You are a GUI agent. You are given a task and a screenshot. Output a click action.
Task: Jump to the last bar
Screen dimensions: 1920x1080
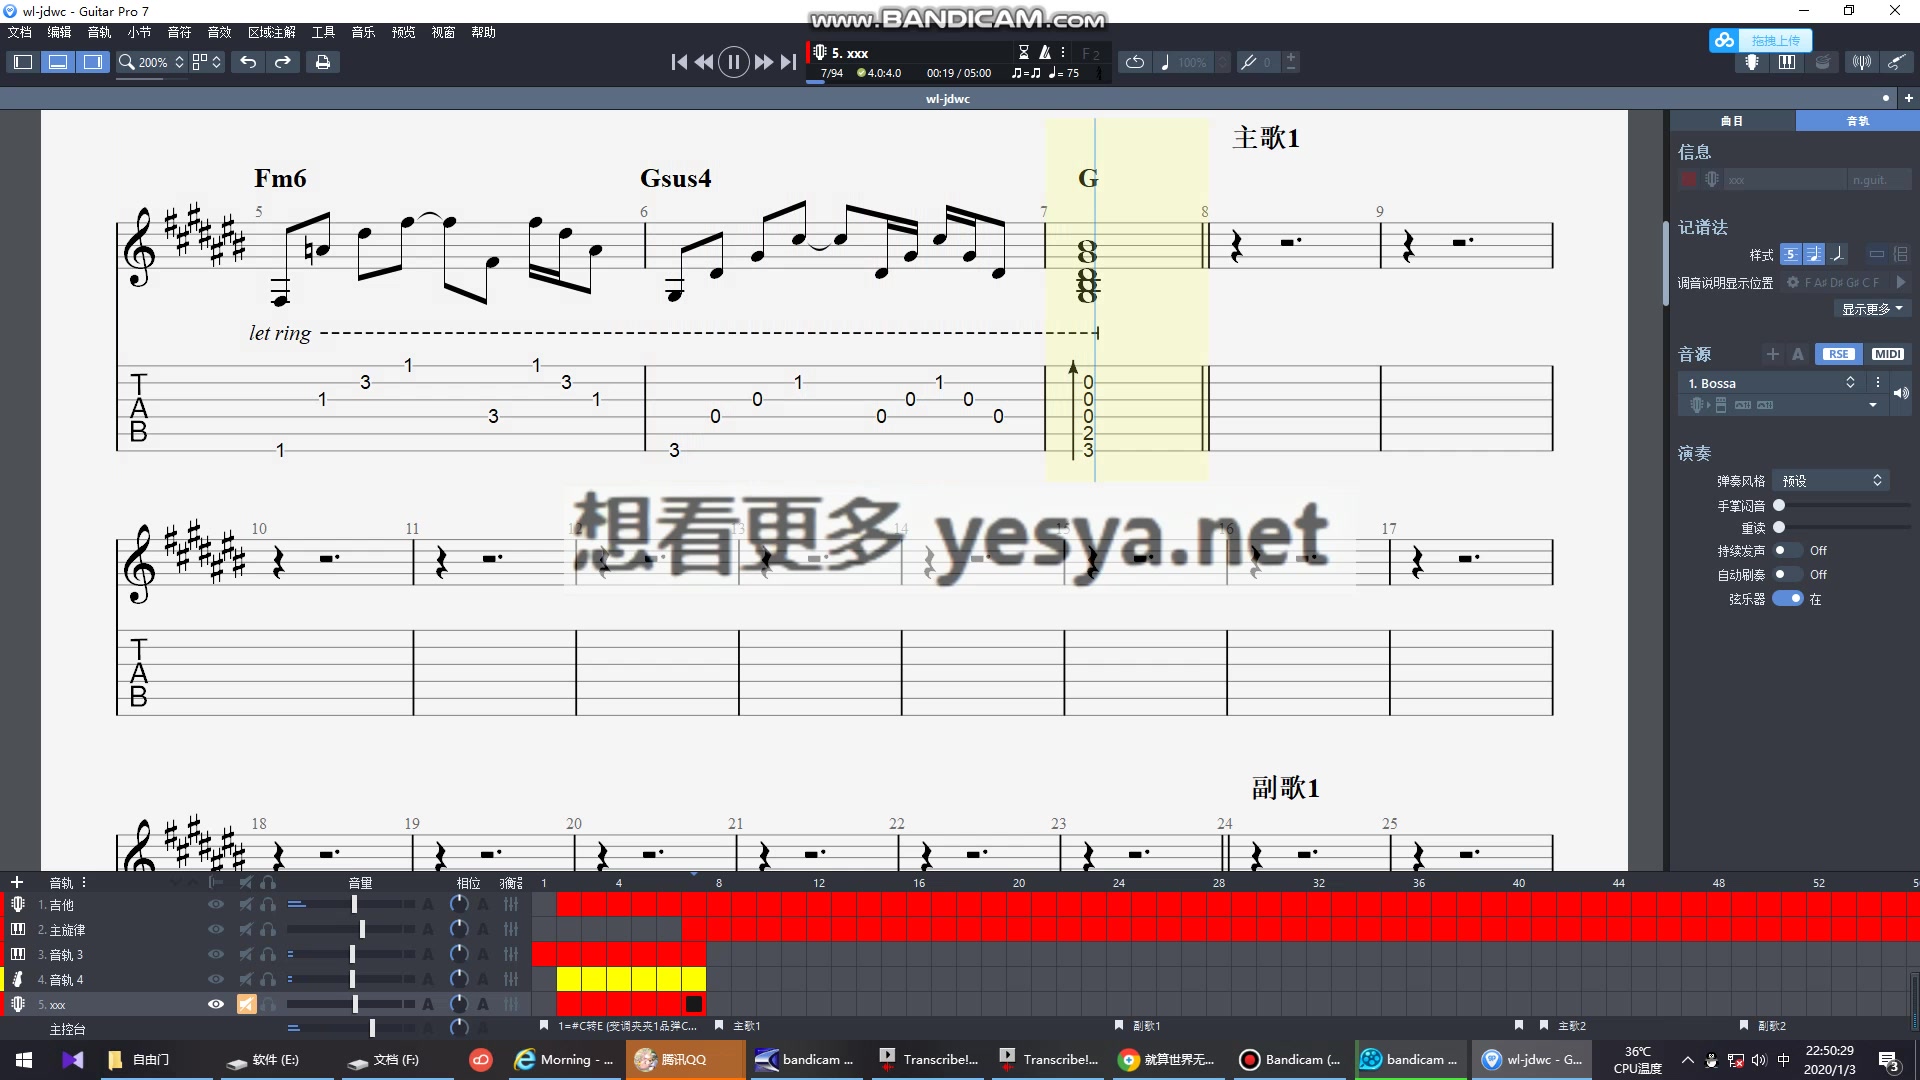(x=788, y=62)
